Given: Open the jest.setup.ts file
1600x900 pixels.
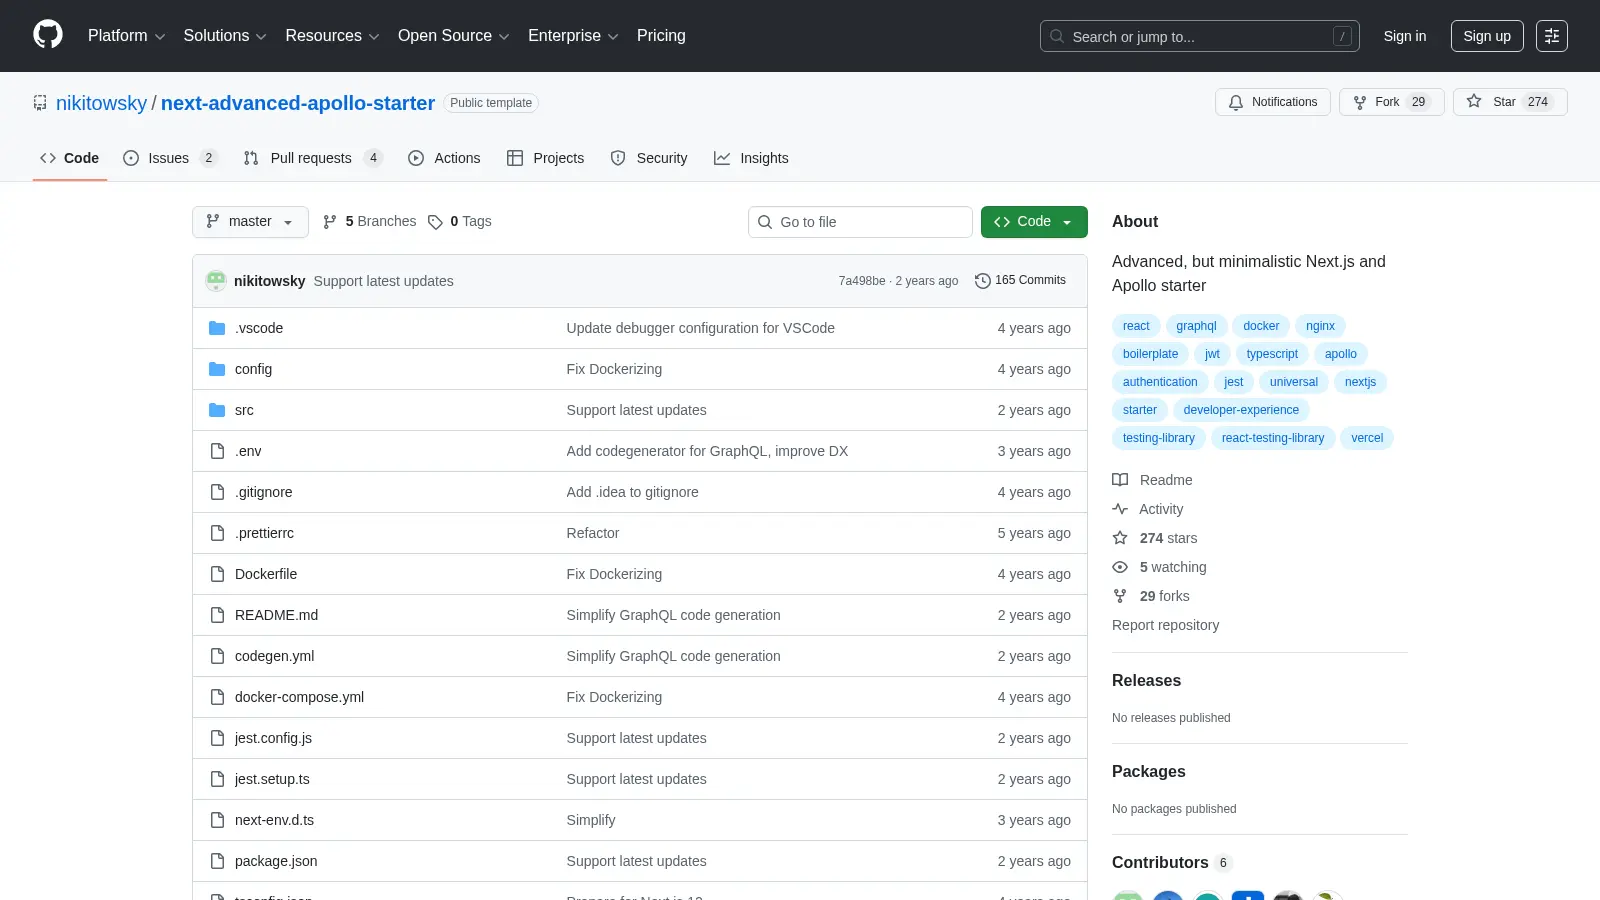Looking at the screenshot, I should tap(272, 779).
